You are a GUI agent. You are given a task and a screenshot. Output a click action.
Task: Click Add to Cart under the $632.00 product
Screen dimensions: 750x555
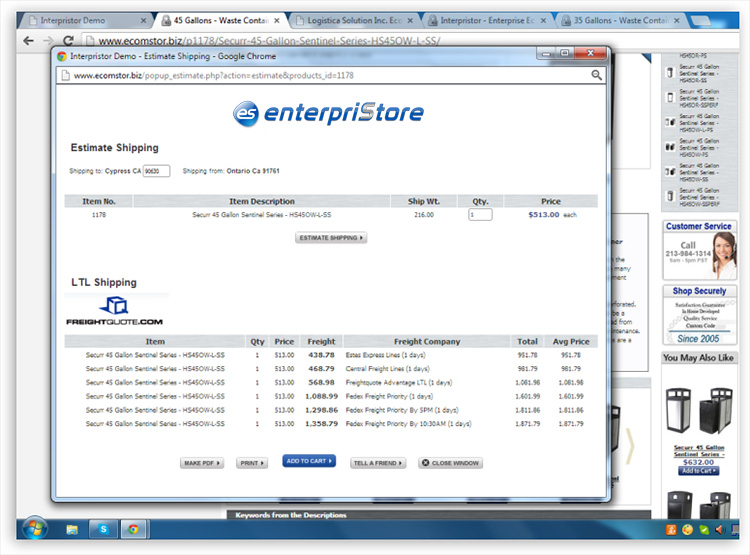coord(698,471)
